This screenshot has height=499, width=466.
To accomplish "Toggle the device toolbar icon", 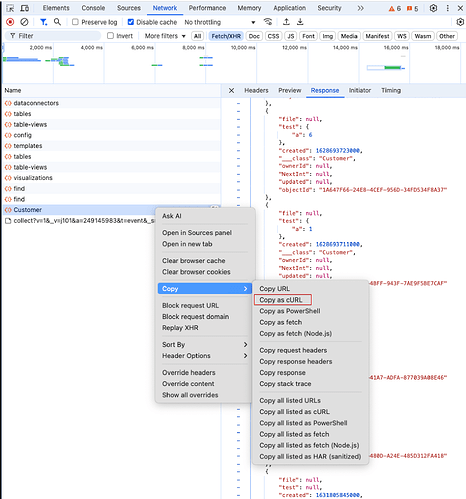I will 25,8.
